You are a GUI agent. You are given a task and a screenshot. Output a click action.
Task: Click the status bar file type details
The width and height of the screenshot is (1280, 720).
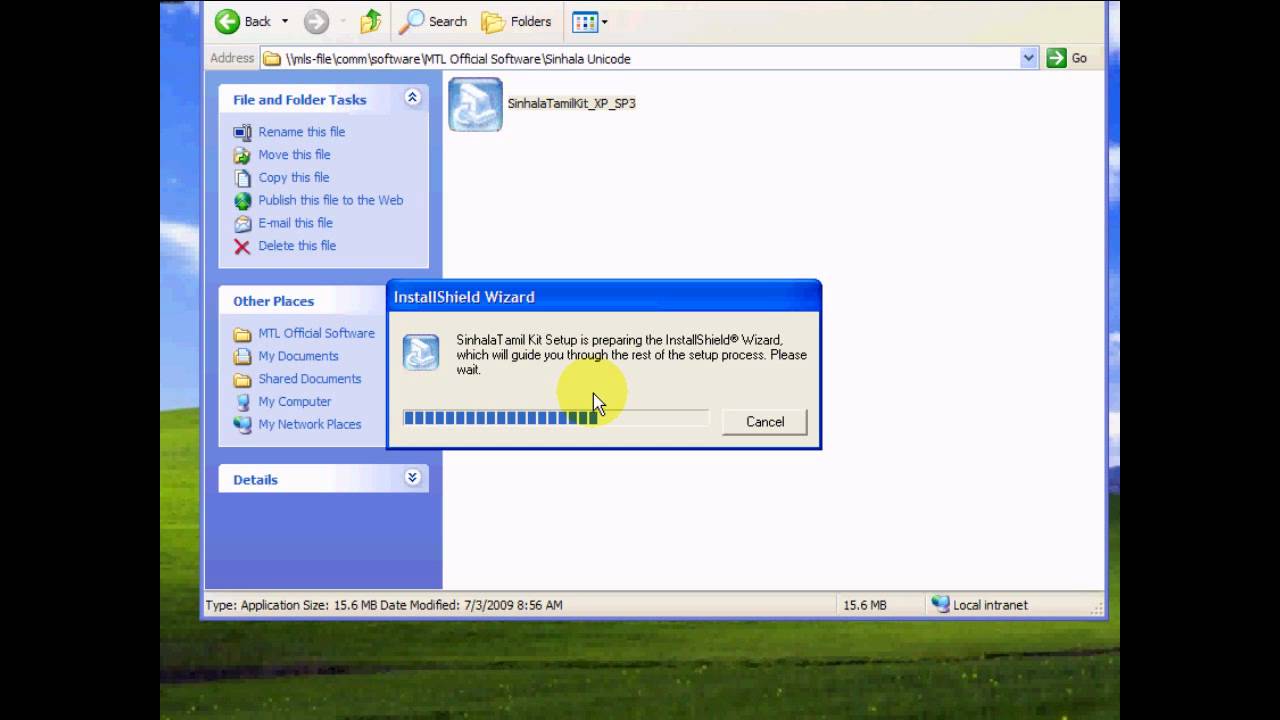pyautogui.click(x=384, y=605)
